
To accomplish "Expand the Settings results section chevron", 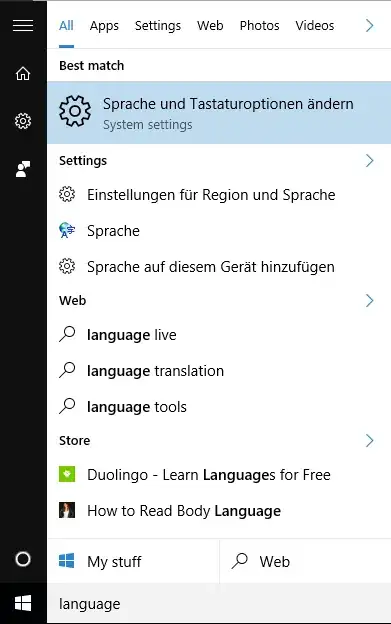I will click(x=370, y=161).
